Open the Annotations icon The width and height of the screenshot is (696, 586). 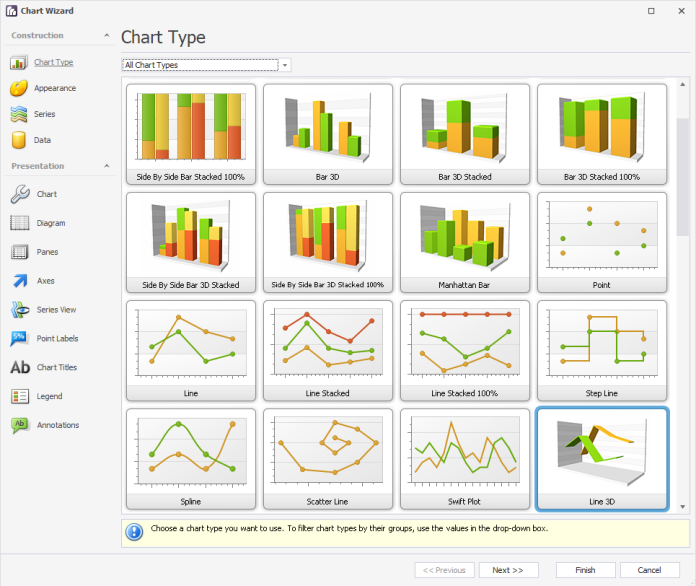click(x=19, y=425)
